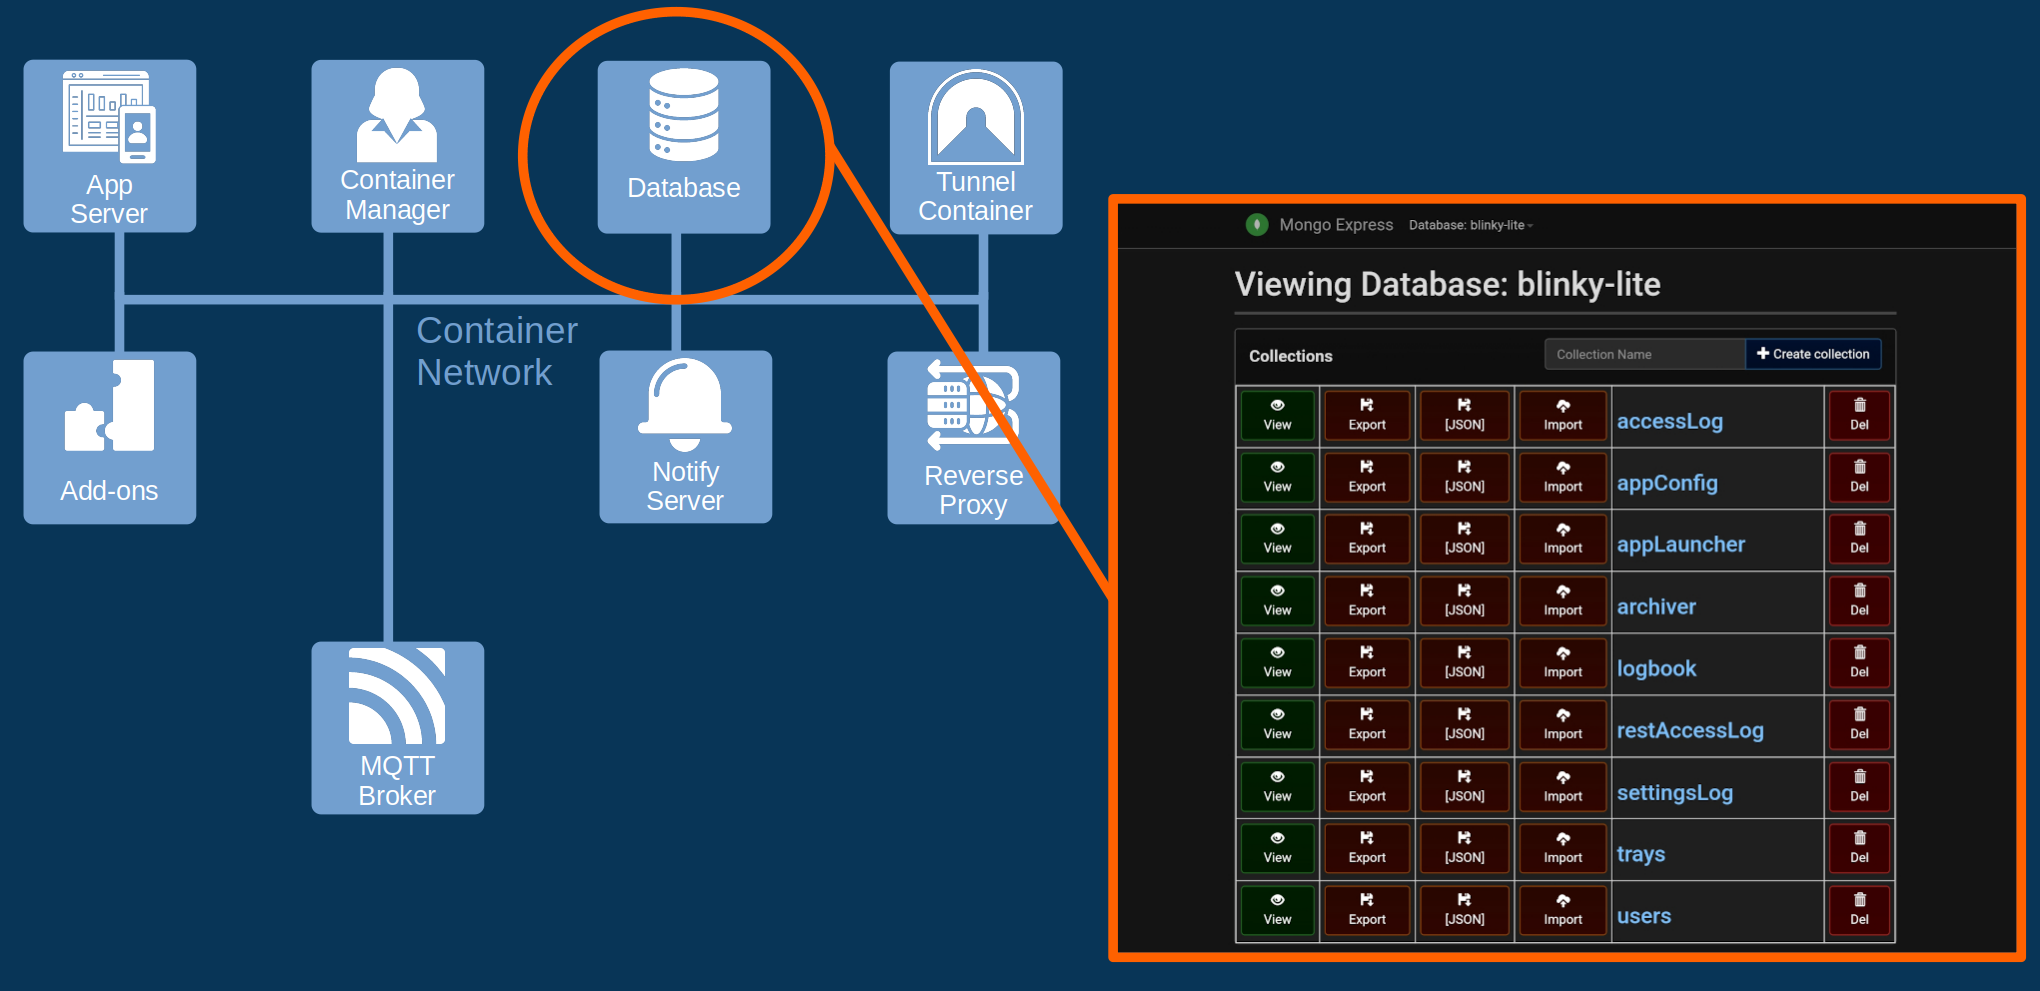
Task: View the appConfig collection
Action: point(1277,478)
